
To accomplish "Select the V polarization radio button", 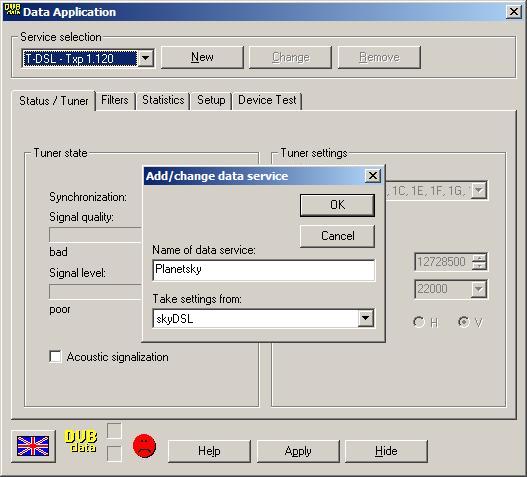I will tap(464, 322).
